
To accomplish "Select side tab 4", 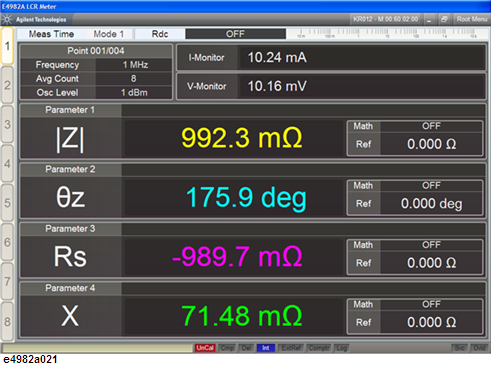I will click(7, 164).
